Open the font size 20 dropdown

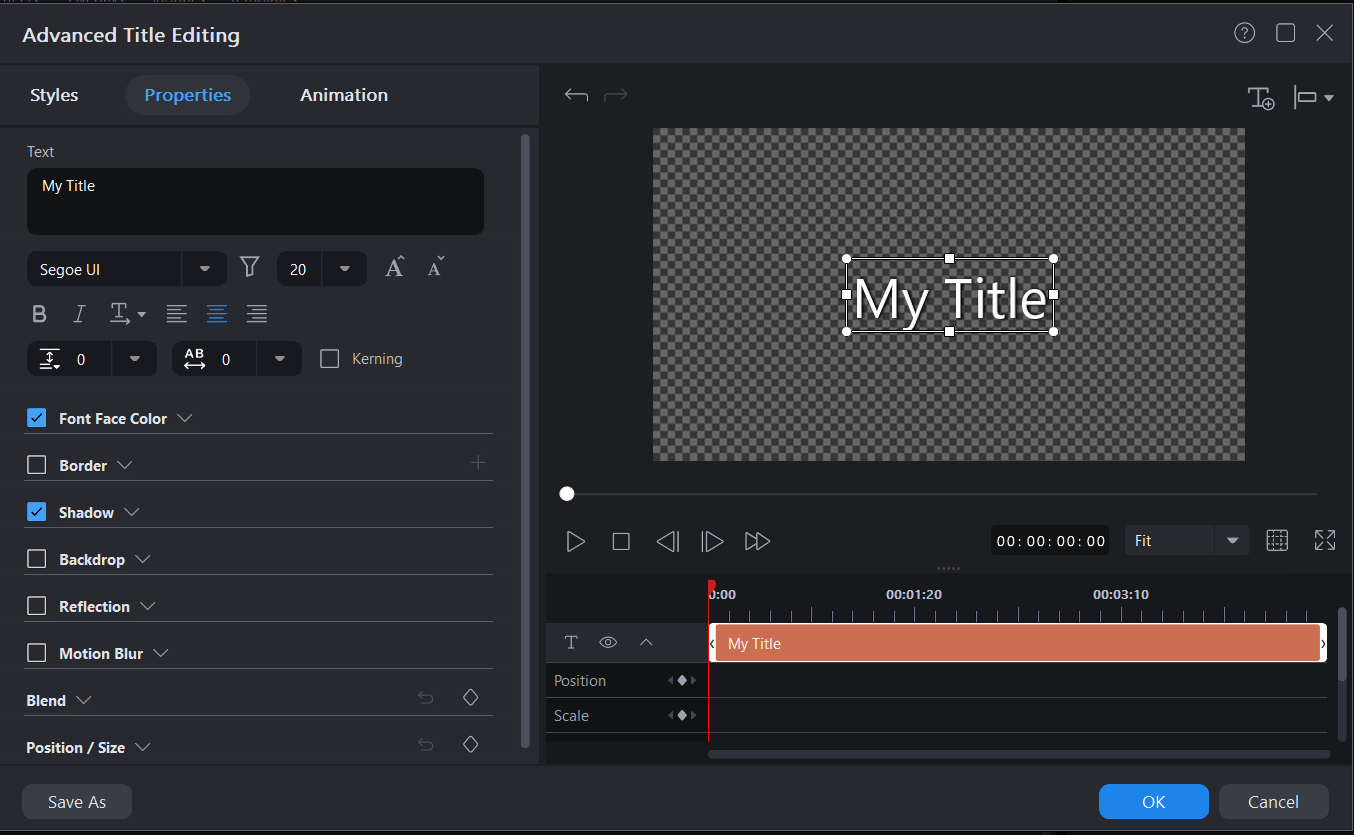tap(344, 268)
